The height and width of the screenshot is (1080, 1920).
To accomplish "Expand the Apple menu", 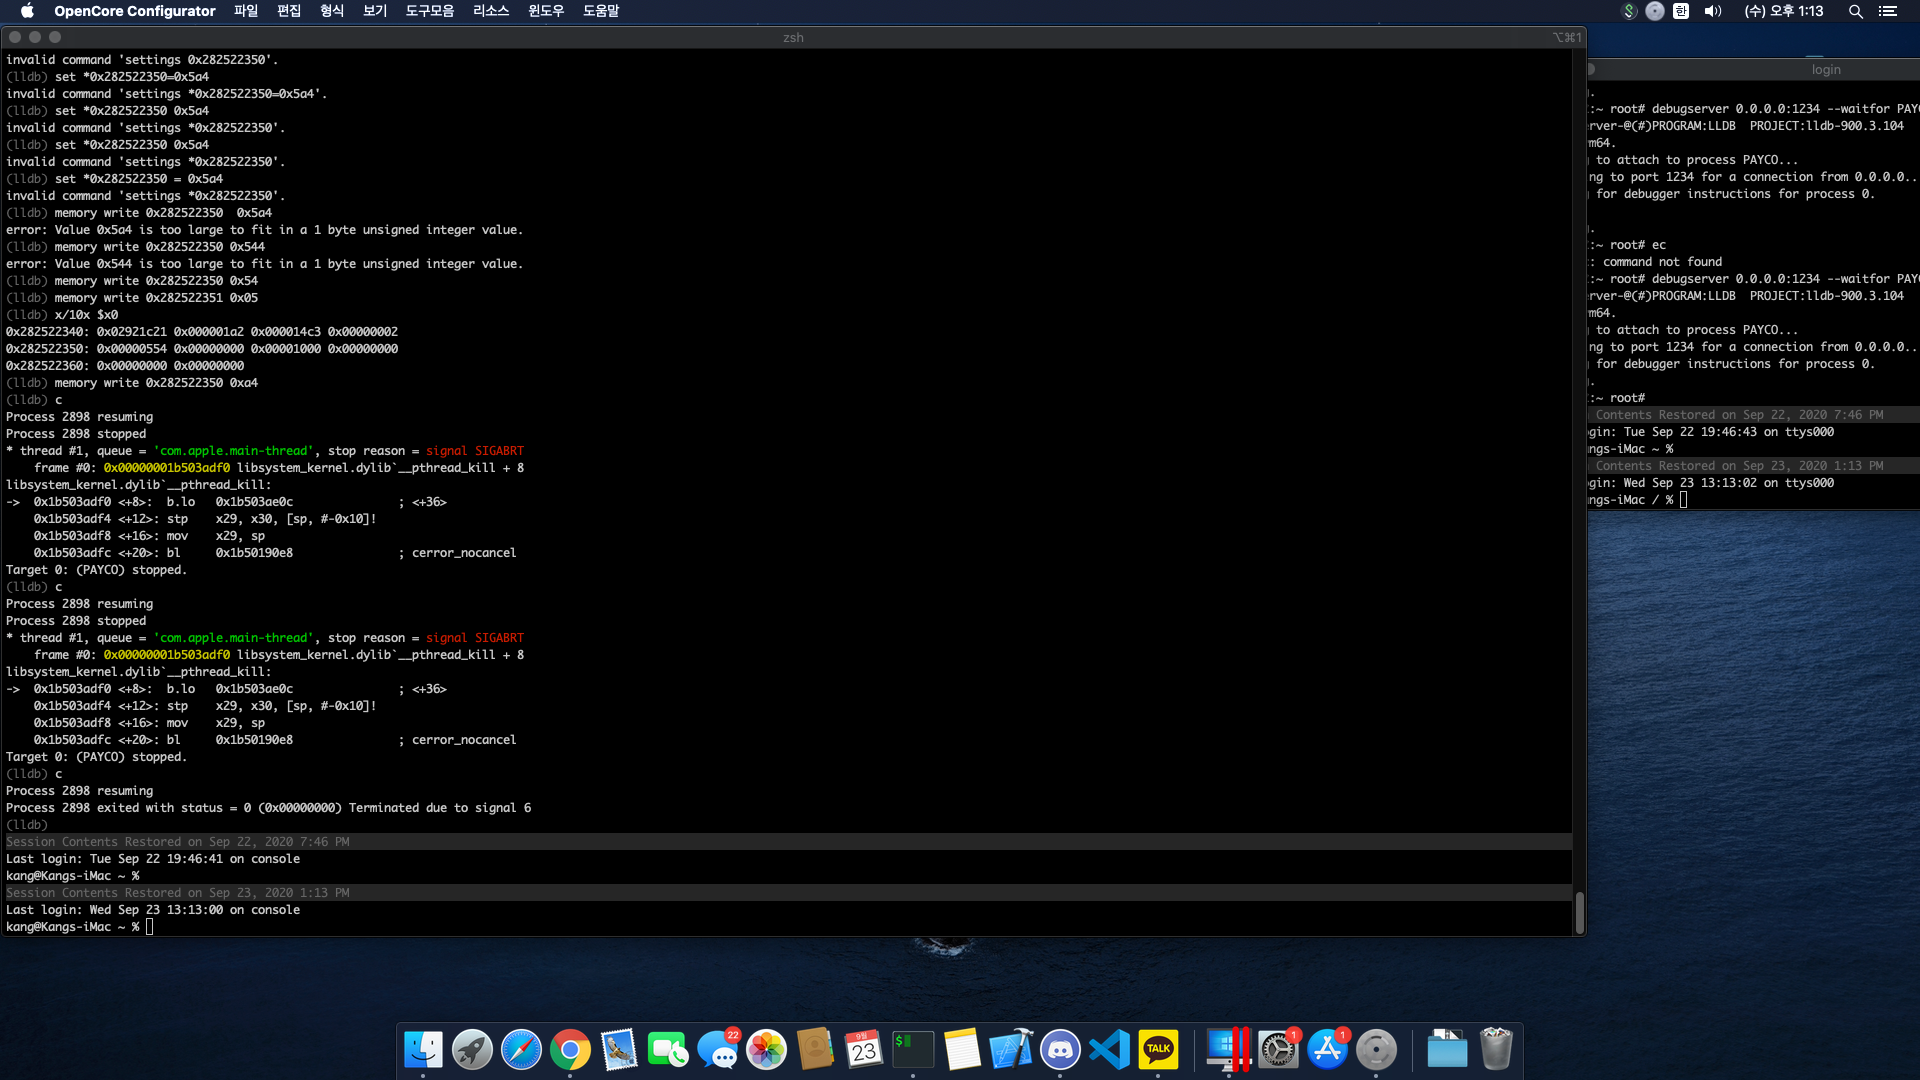I will (x=27, y=11).
